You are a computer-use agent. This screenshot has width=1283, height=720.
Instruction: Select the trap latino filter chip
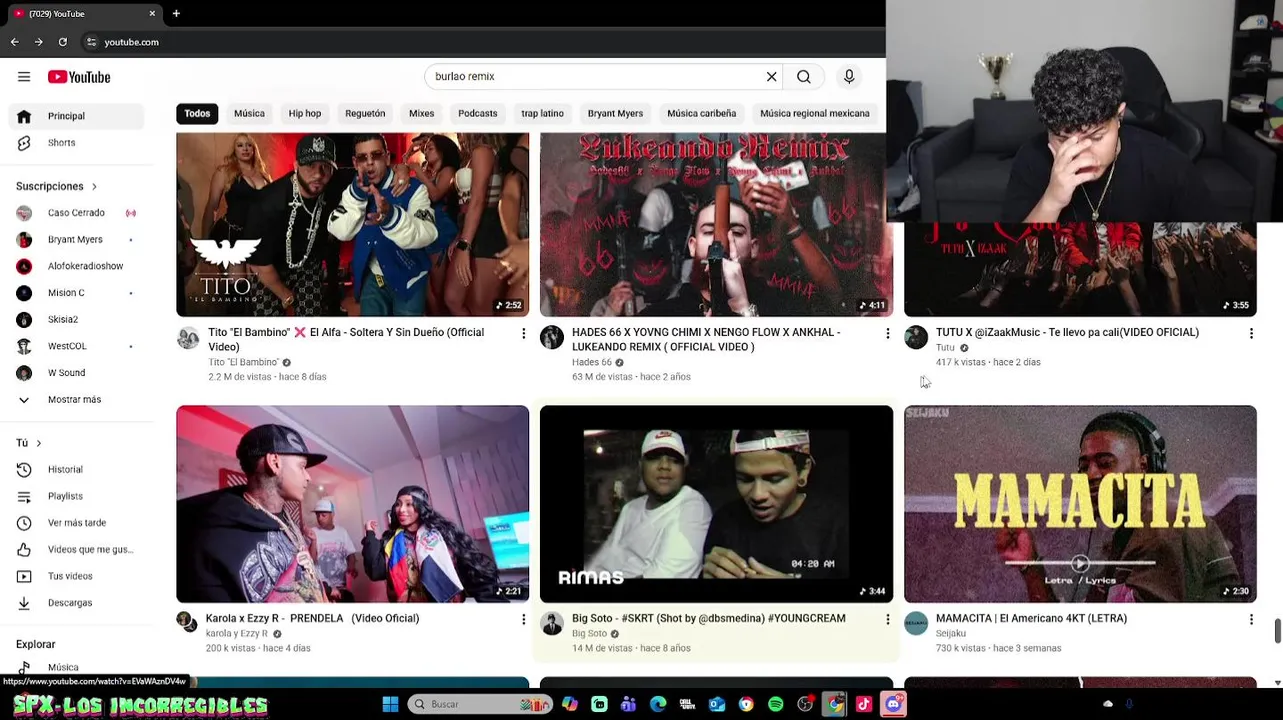(542, 113)
